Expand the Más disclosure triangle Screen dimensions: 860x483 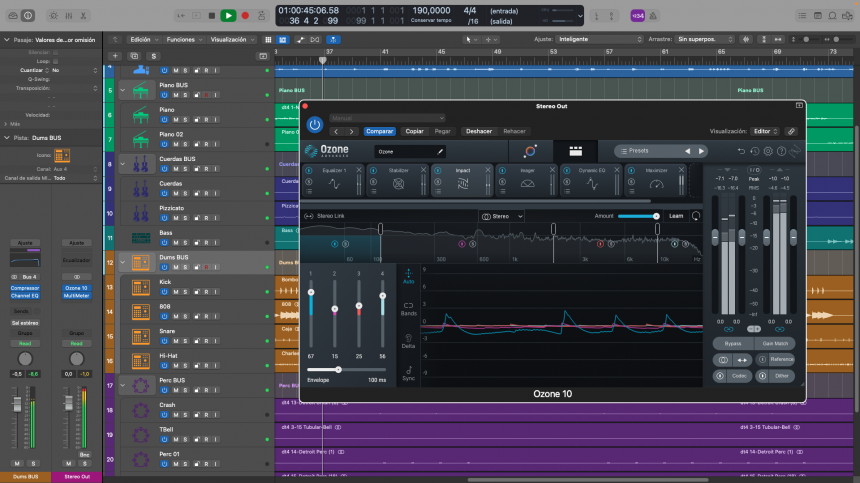[x=6, y=124]
